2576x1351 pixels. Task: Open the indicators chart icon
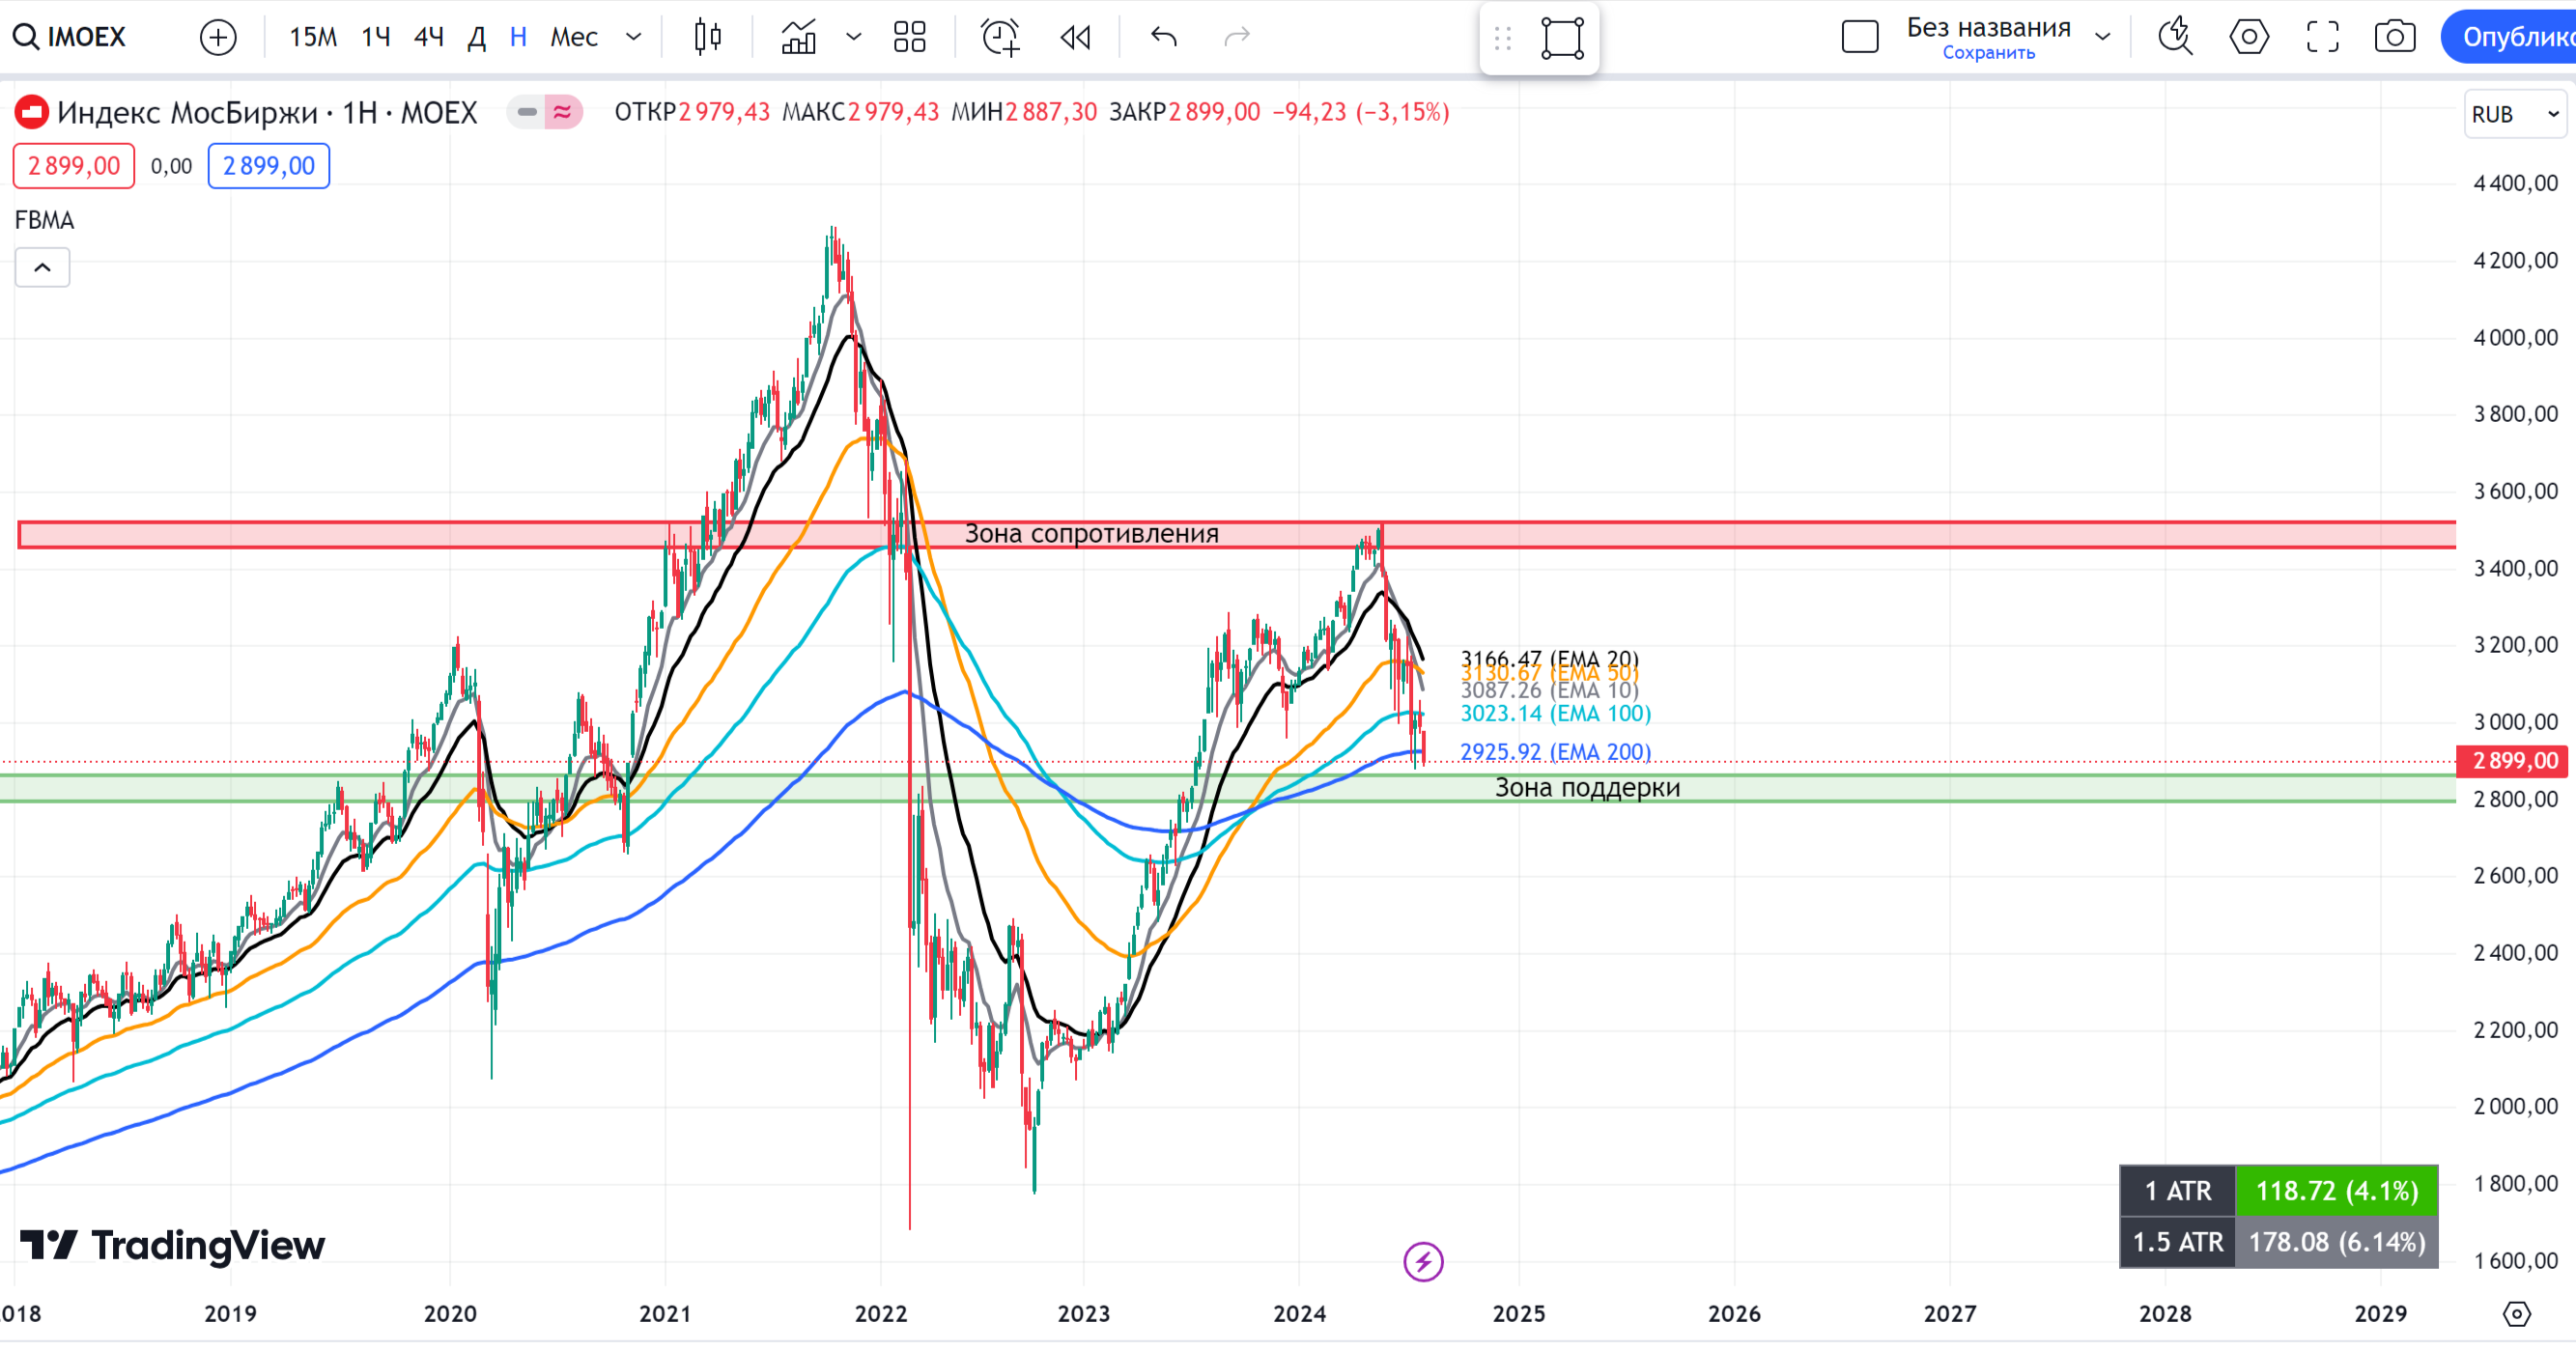click(x=799, y=37)
